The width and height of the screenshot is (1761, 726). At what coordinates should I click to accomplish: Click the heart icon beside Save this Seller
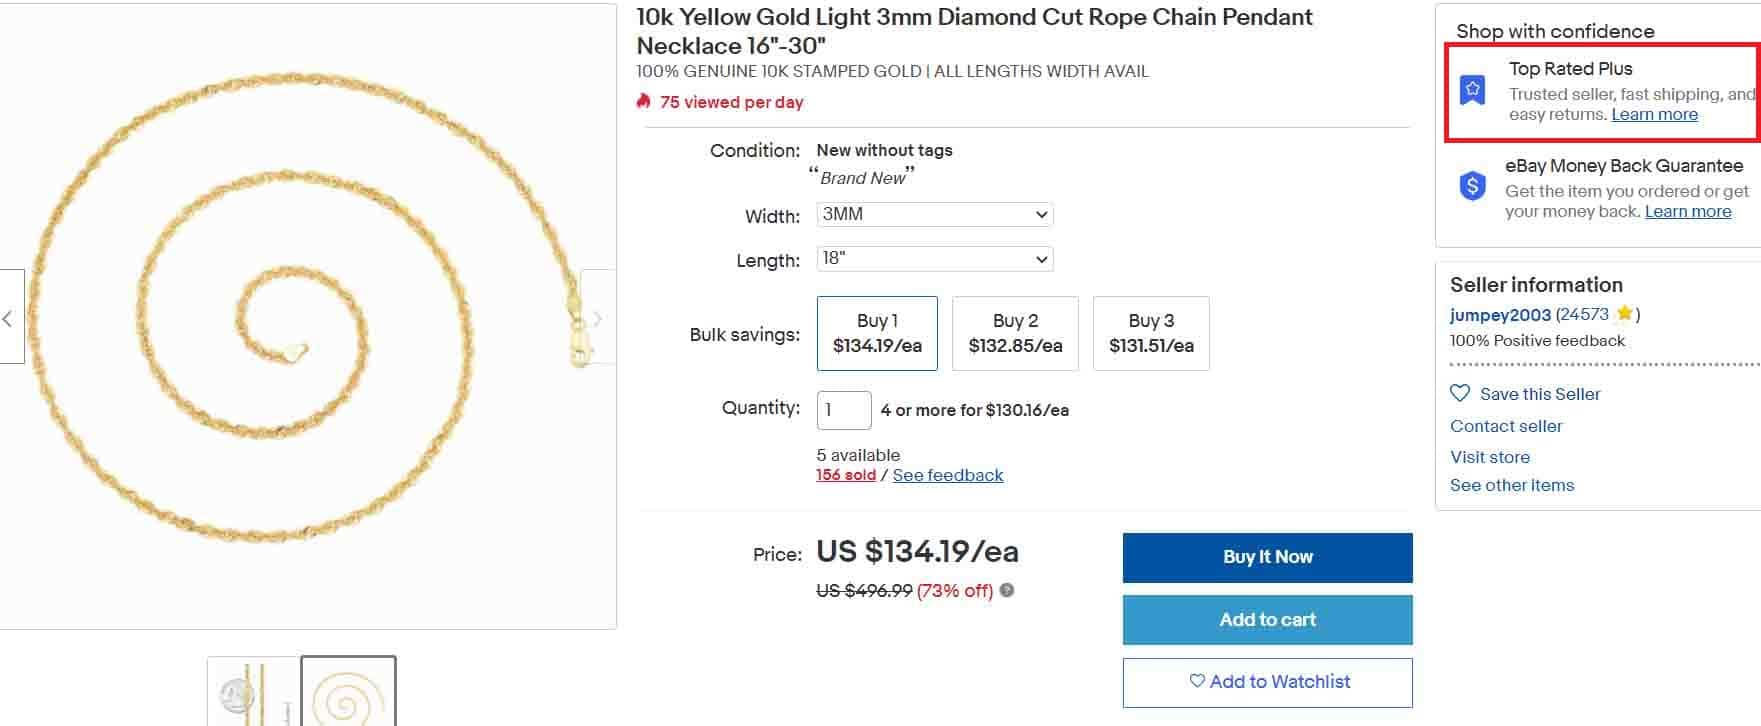click(1459, 394)
